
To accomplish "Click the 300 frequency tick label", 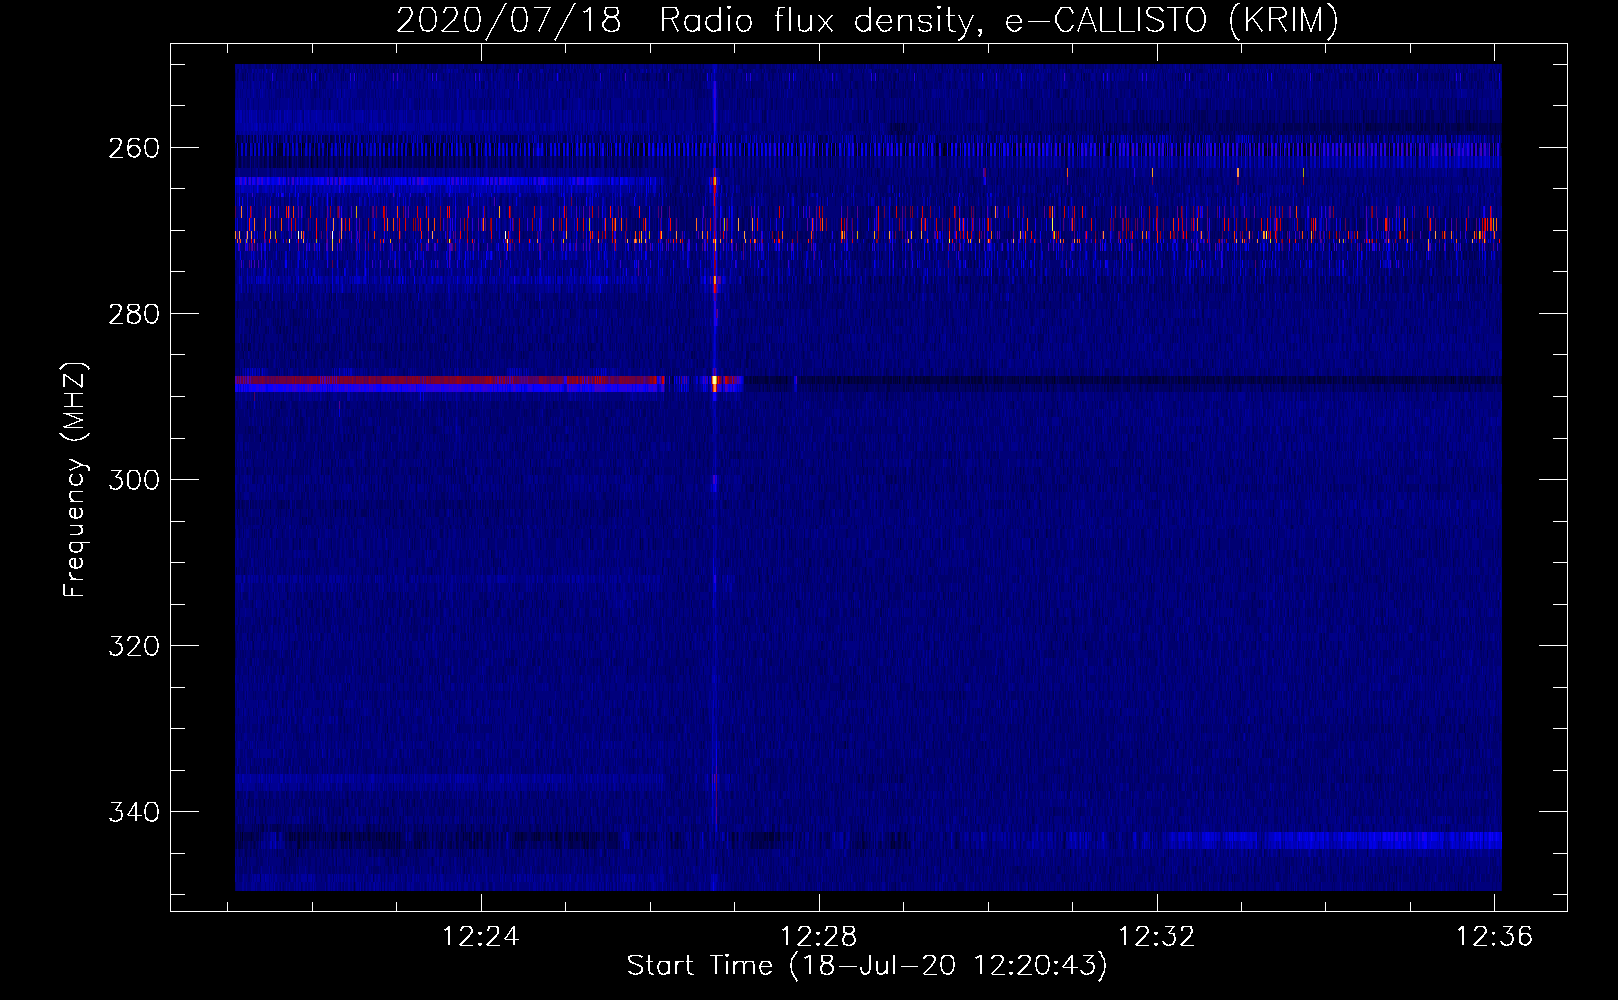I will [x=134, y=480].
